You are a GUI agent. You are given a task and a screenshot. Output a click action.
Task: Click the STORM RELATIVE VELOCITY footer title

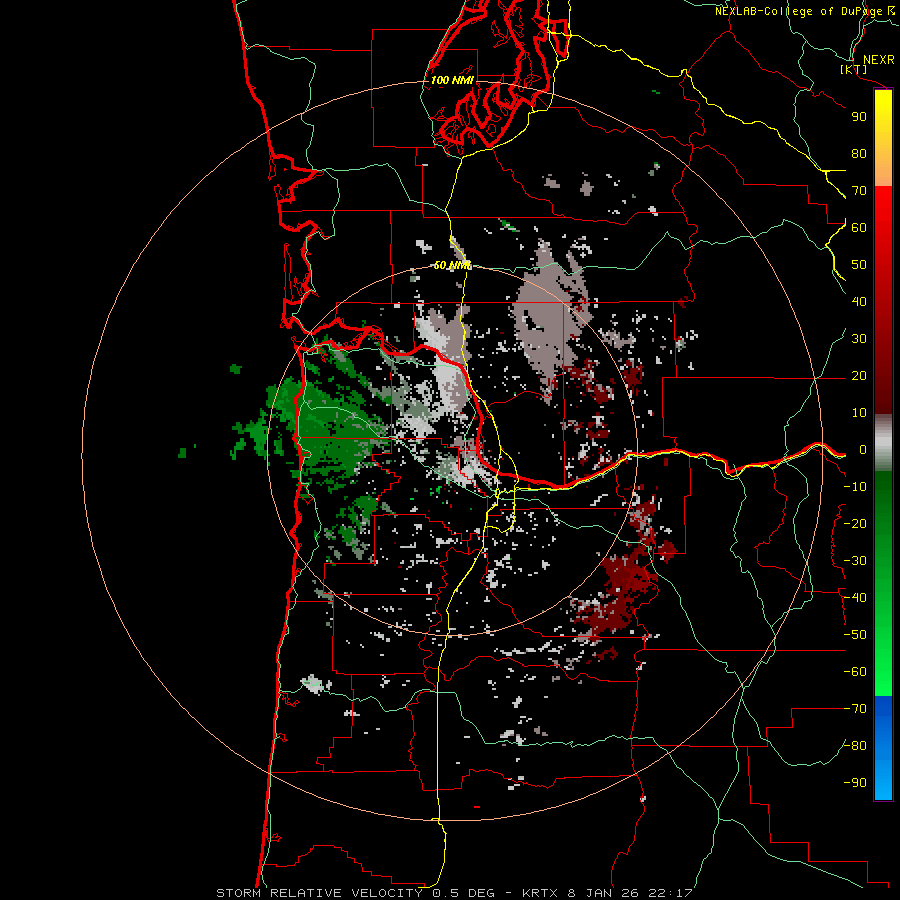coord(319,893)
